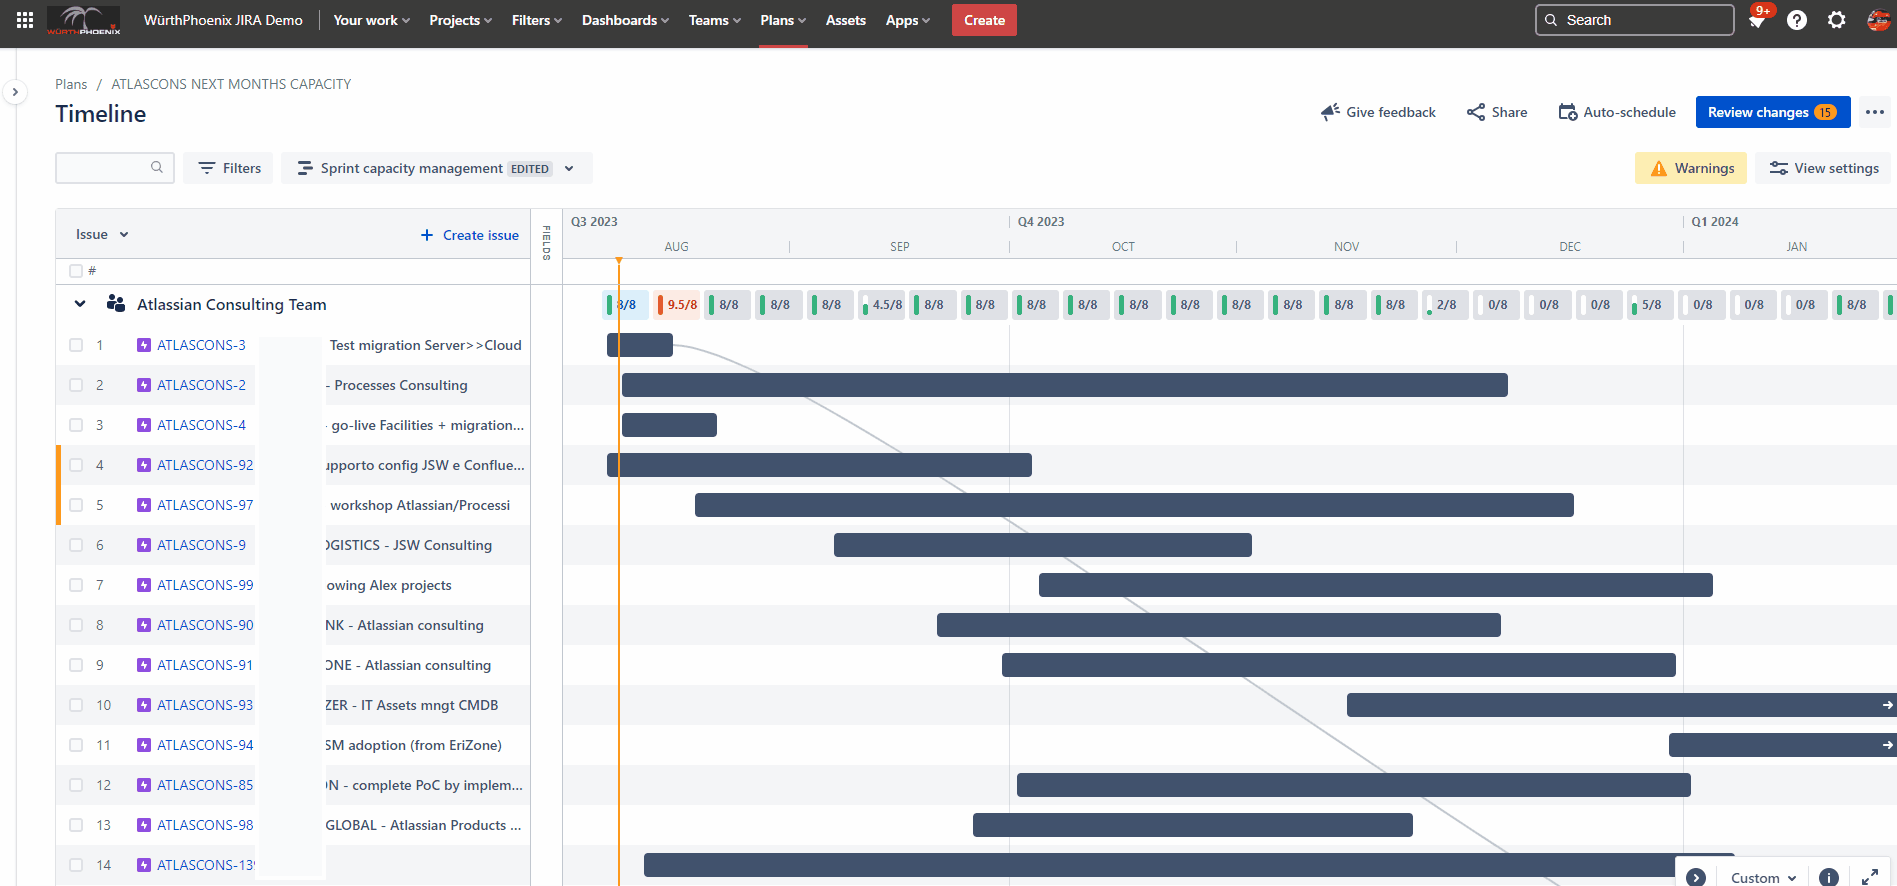Viewport: 1897px width, 886px height.
Task: Open the Plans menu
Action: pyautogui.click(x=783, y=20)
